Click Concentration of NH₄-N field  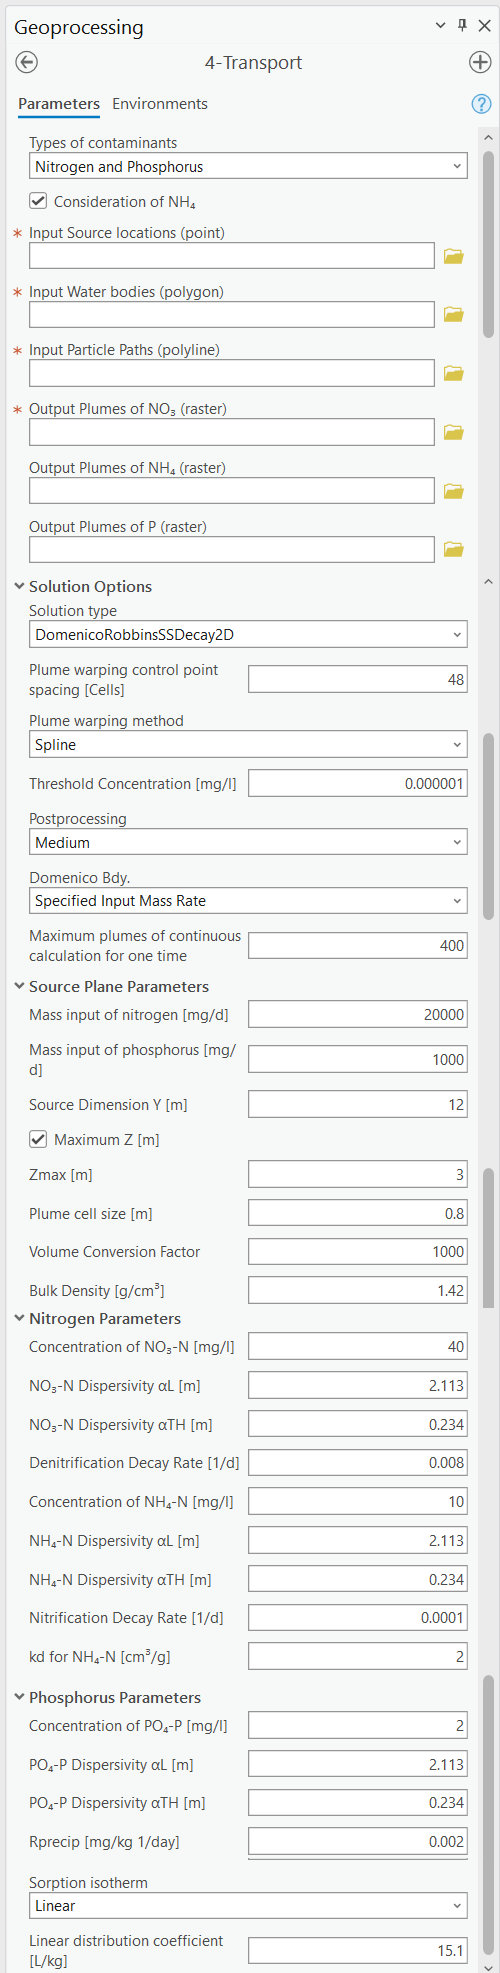[x=358, y=1501]
